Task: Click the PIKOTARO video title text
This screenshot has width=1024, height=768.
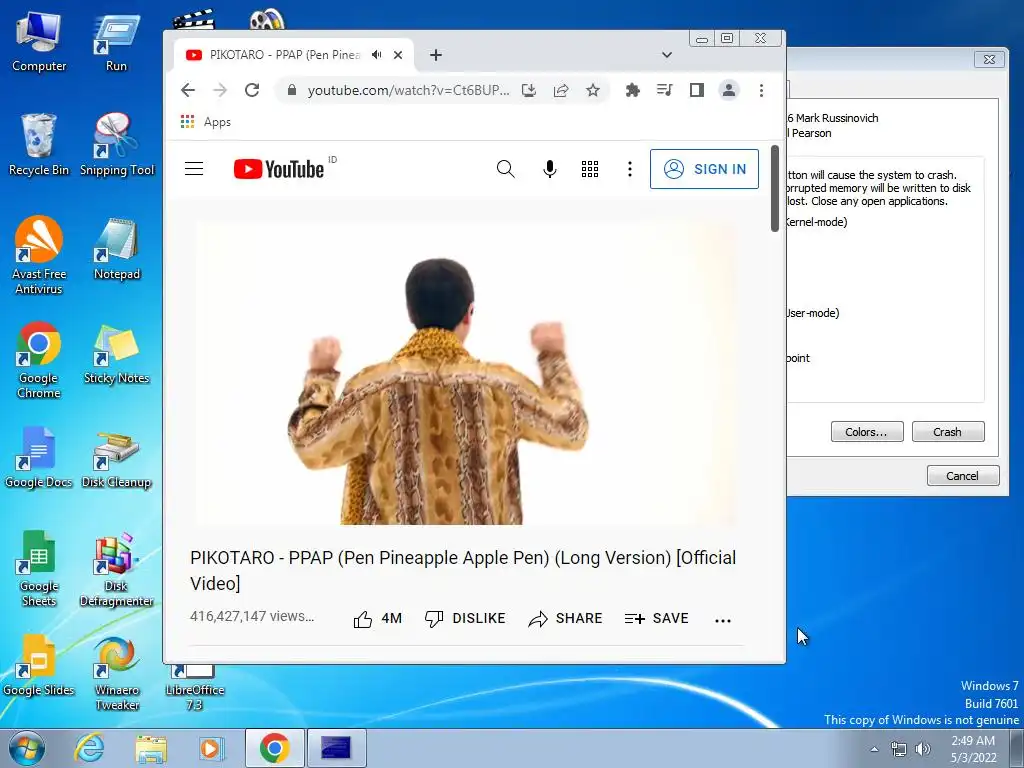Action: pyautogui.click(x=463, y=570)
